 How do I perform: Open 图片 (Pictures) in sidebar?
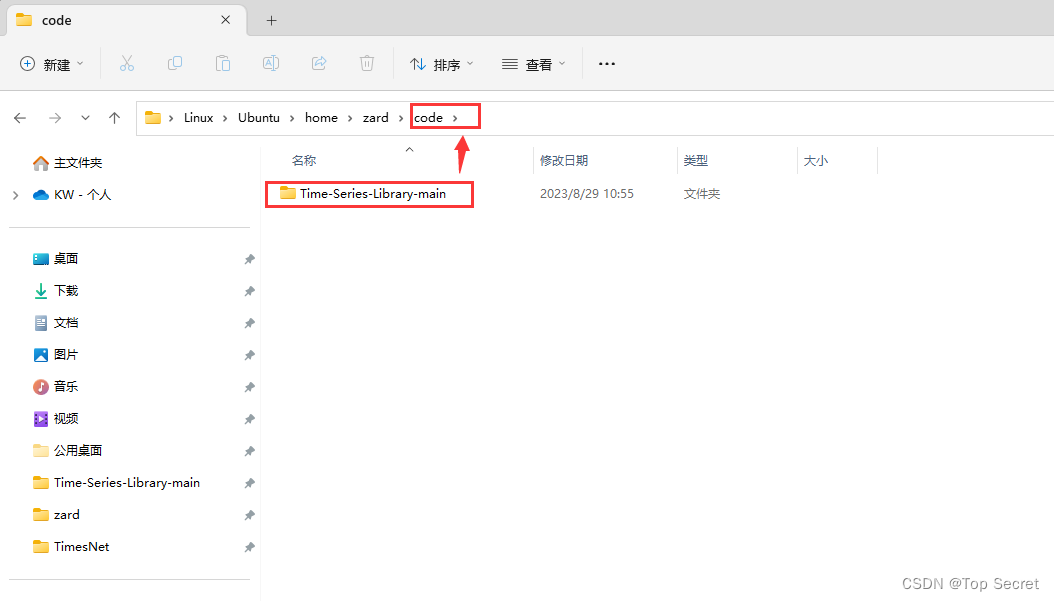(55, 355)
